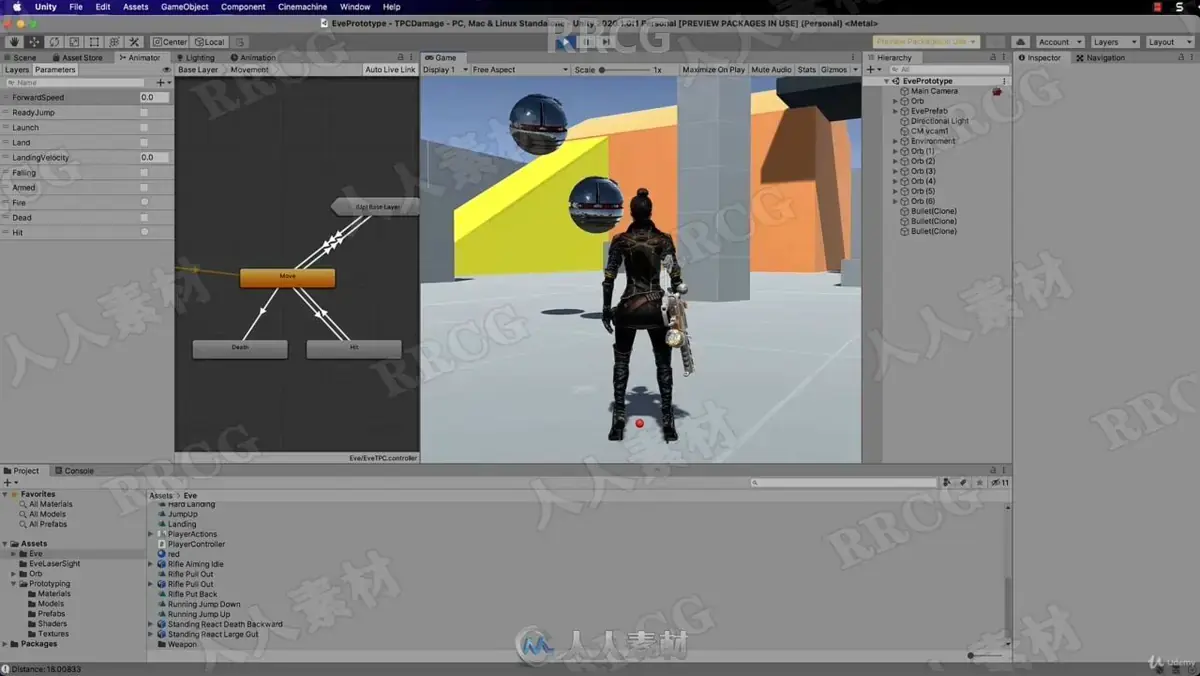Collapse the Prototyping folder in Project
The image size is (1200, 676).
click(14, 584)
